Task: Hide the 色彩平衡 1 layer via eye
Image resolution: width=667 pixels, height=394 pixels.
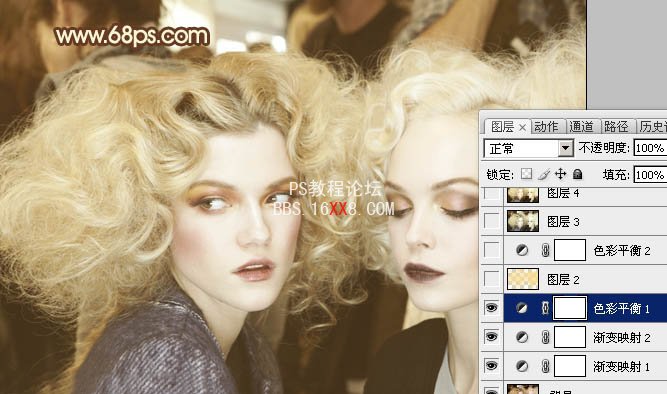Action: [491, 307]
